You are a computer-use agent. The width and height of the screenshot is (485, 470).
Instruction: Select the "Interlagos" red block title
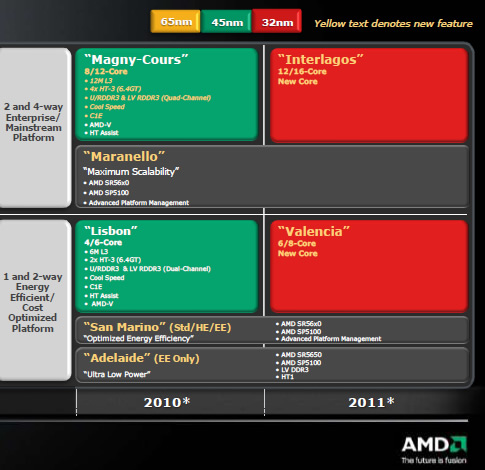(x=321, y=60)
